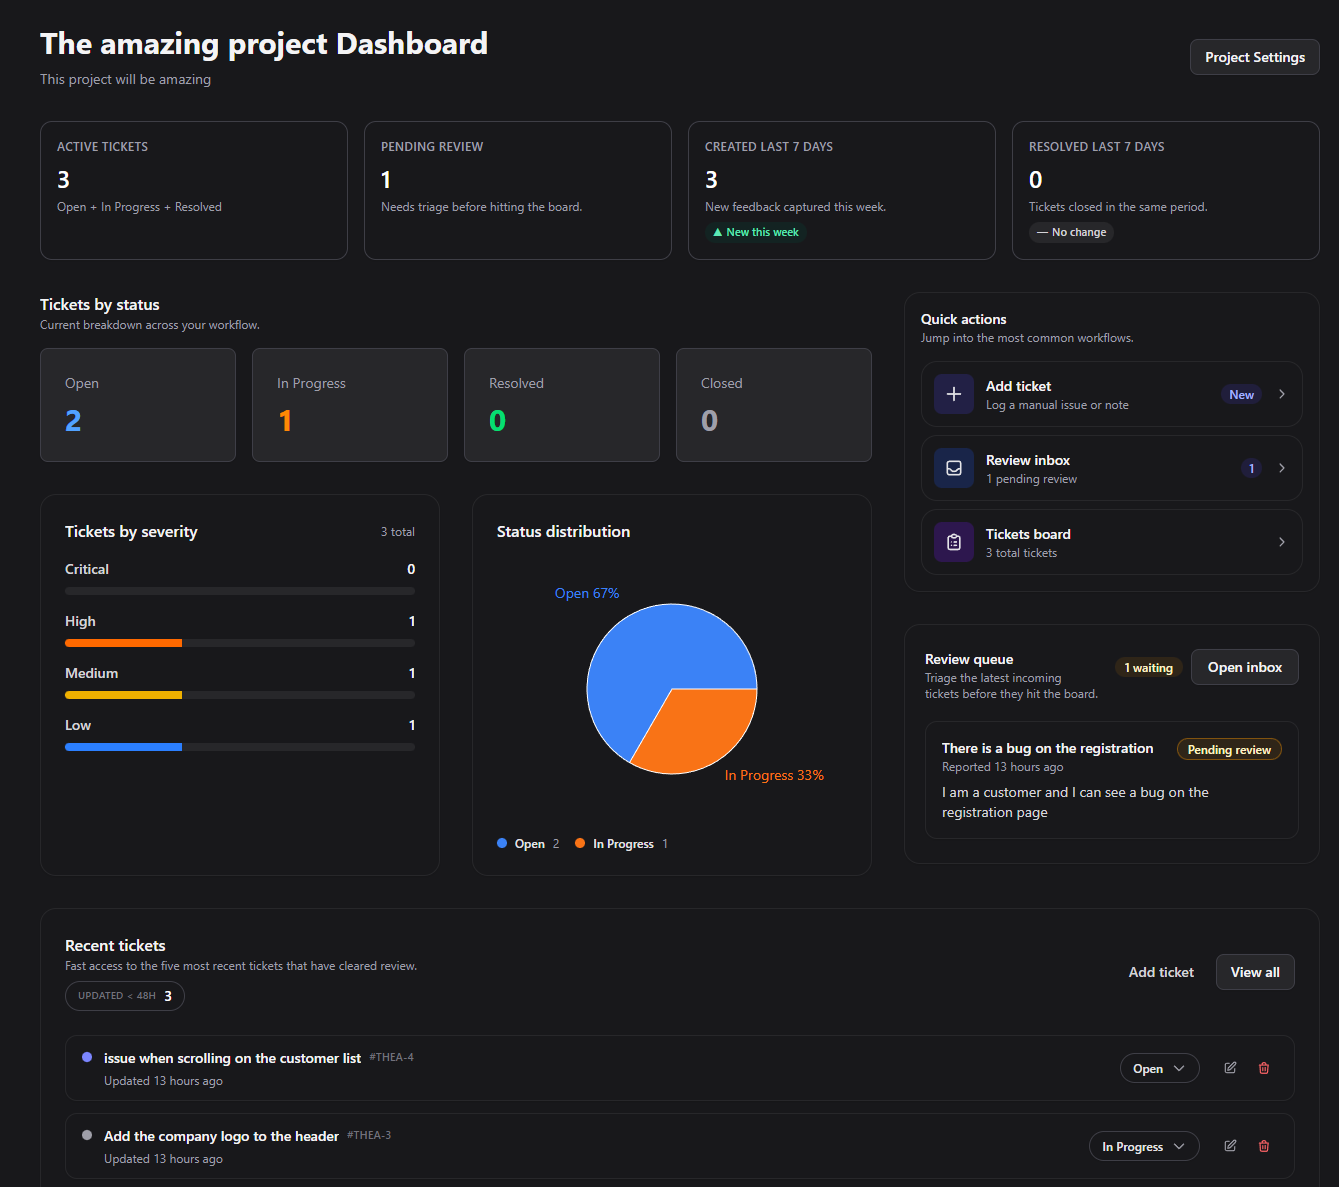
Task: Click the edit icon for THEA-3 ticket
Action: (1230, 1146)
